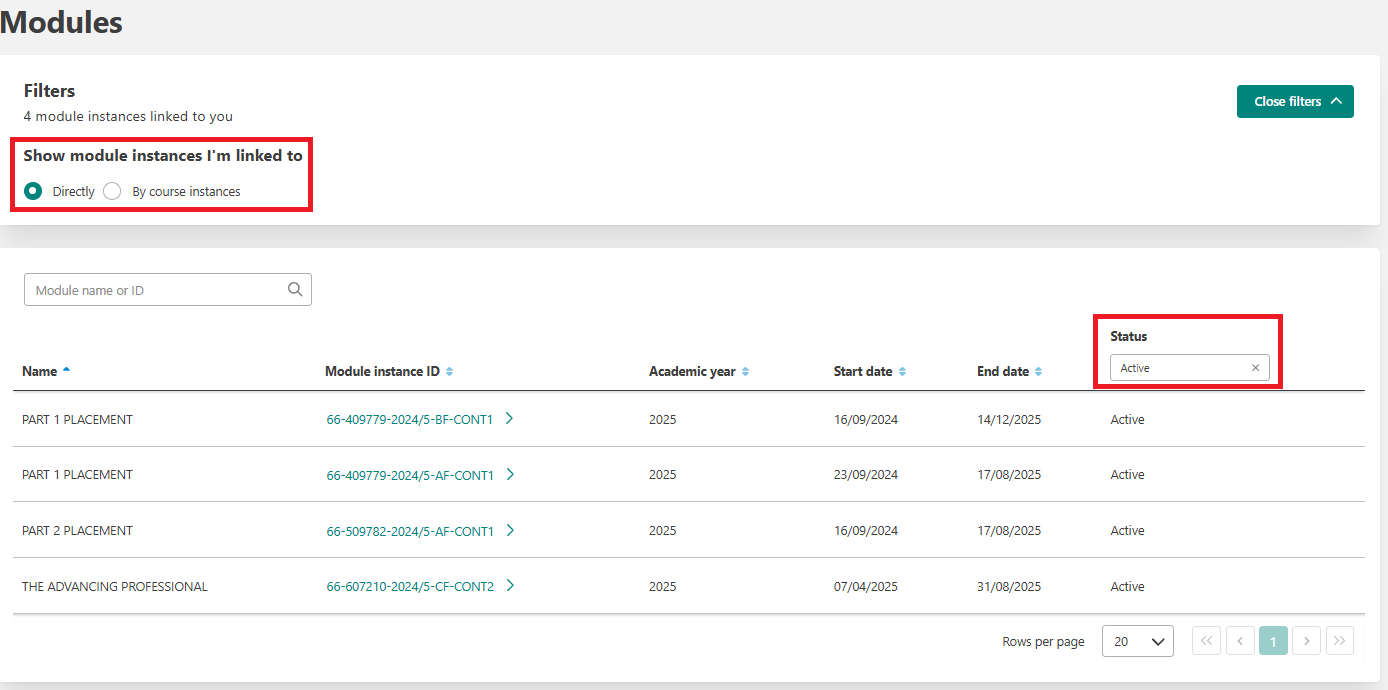
Task: Click the 23/09/2024 start date cell
Action: coord(866,476)
